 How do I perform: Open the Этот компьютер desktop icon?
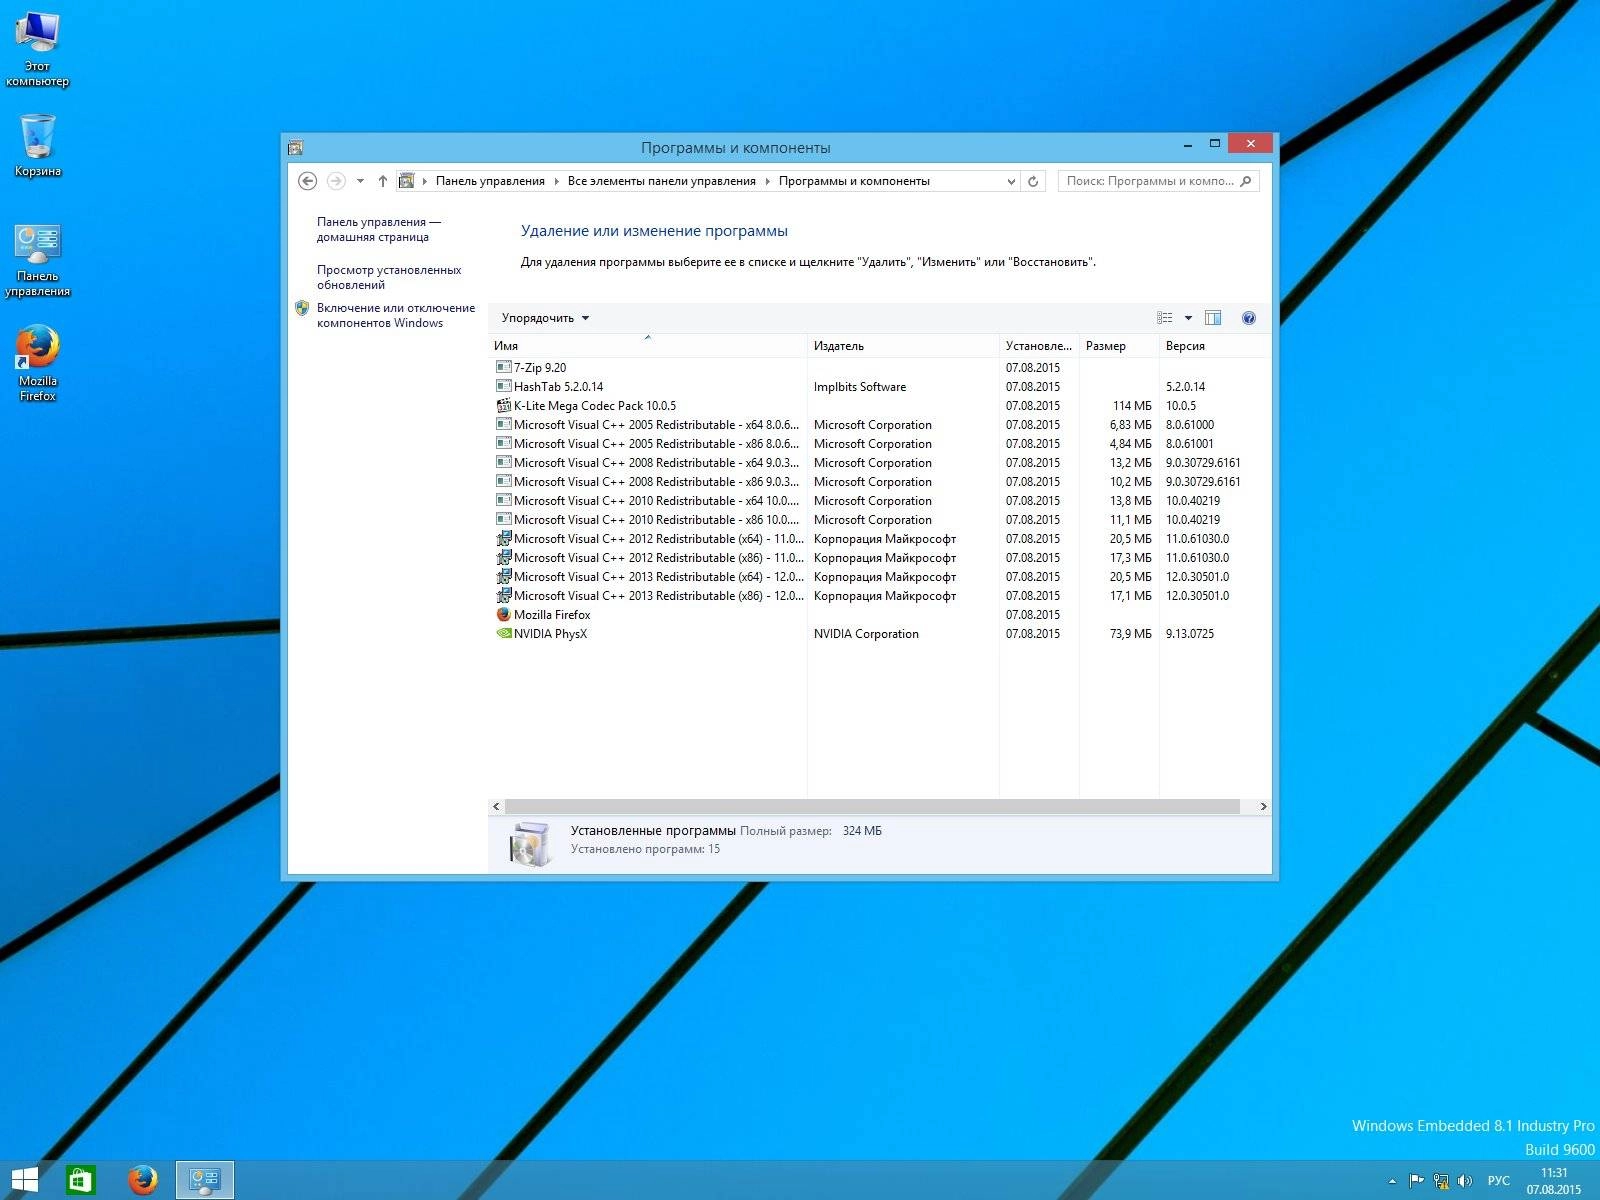tap(37, 48)
